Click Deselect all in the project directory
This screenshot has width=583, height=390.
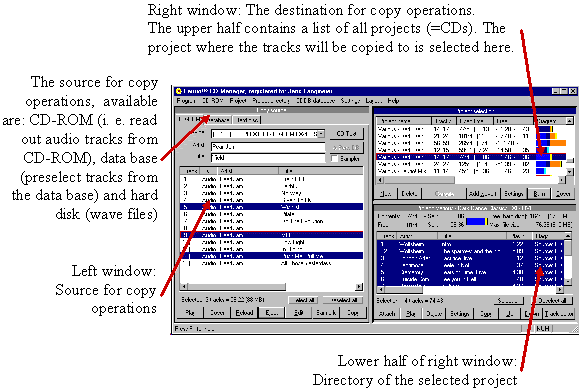click(552, 300)
